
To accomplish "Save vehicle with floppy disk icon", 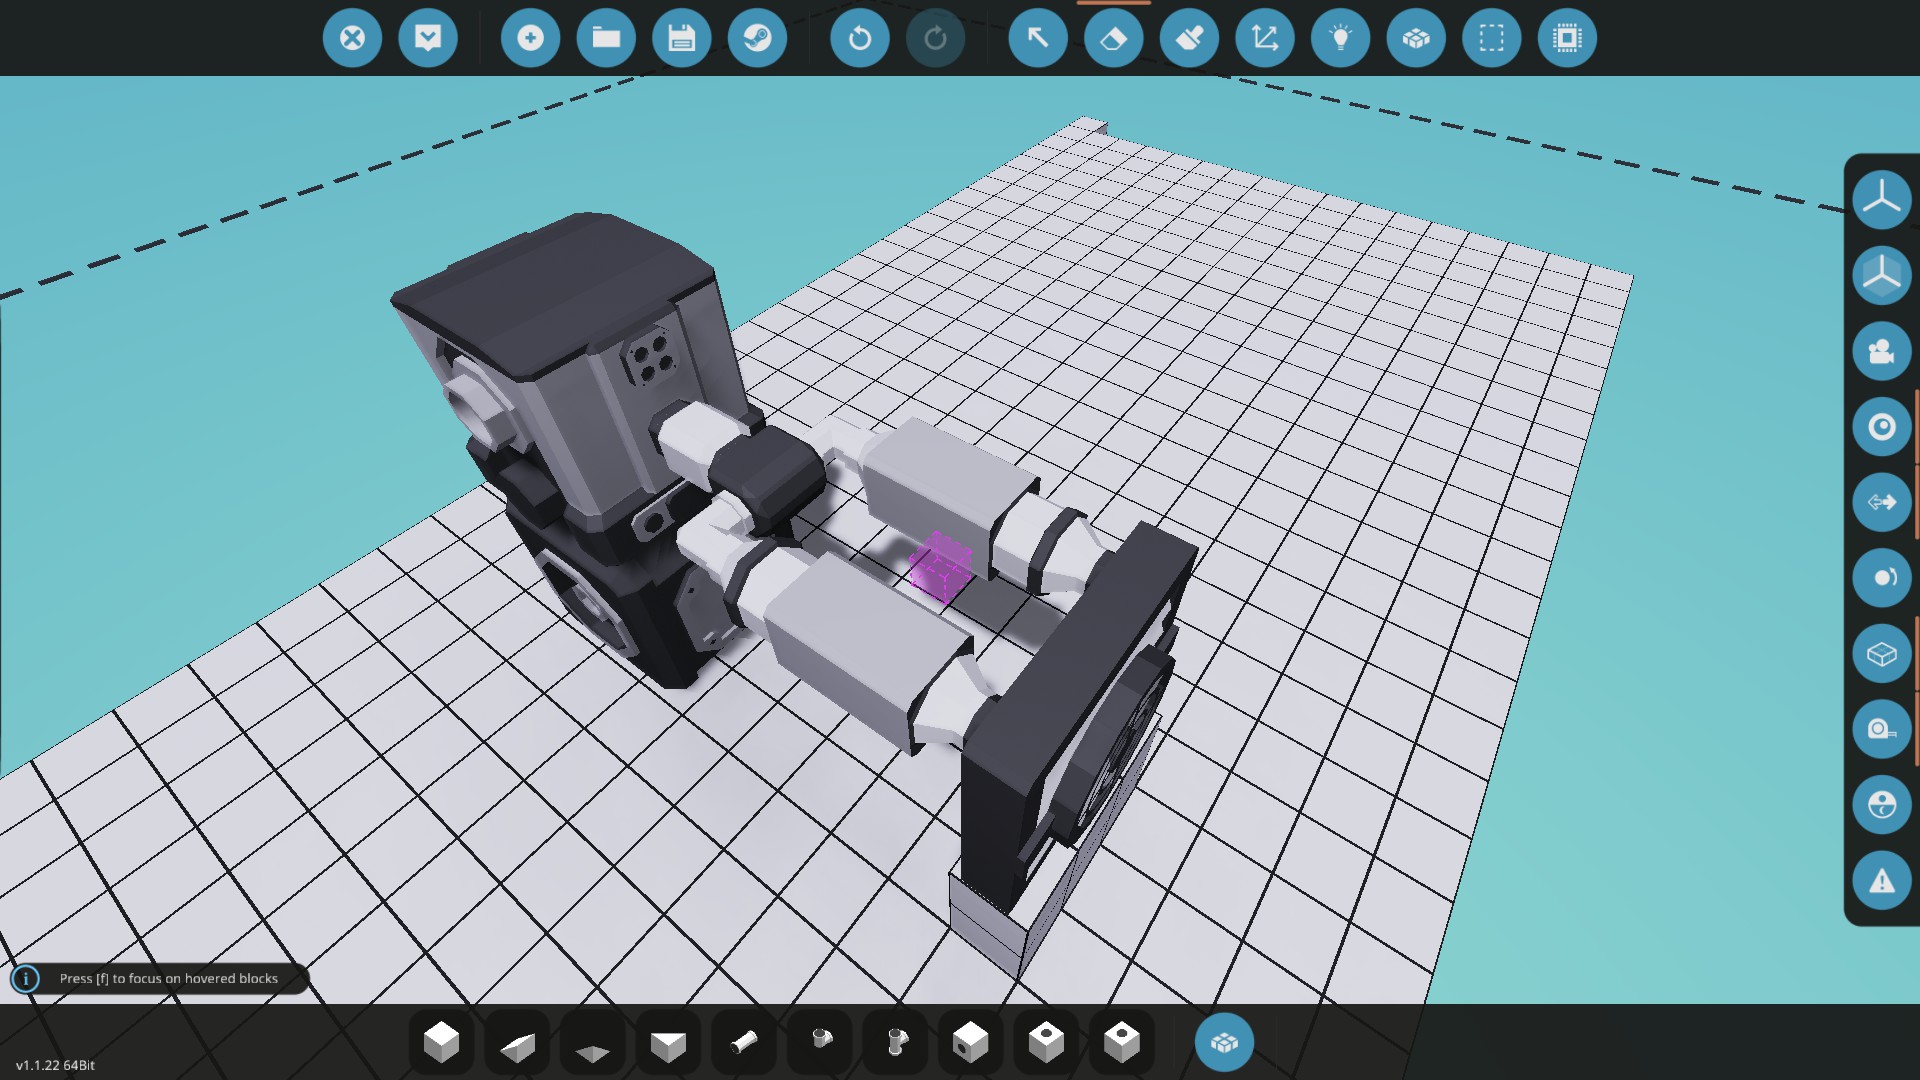I will pyautogui.click(x=681, y=38).
